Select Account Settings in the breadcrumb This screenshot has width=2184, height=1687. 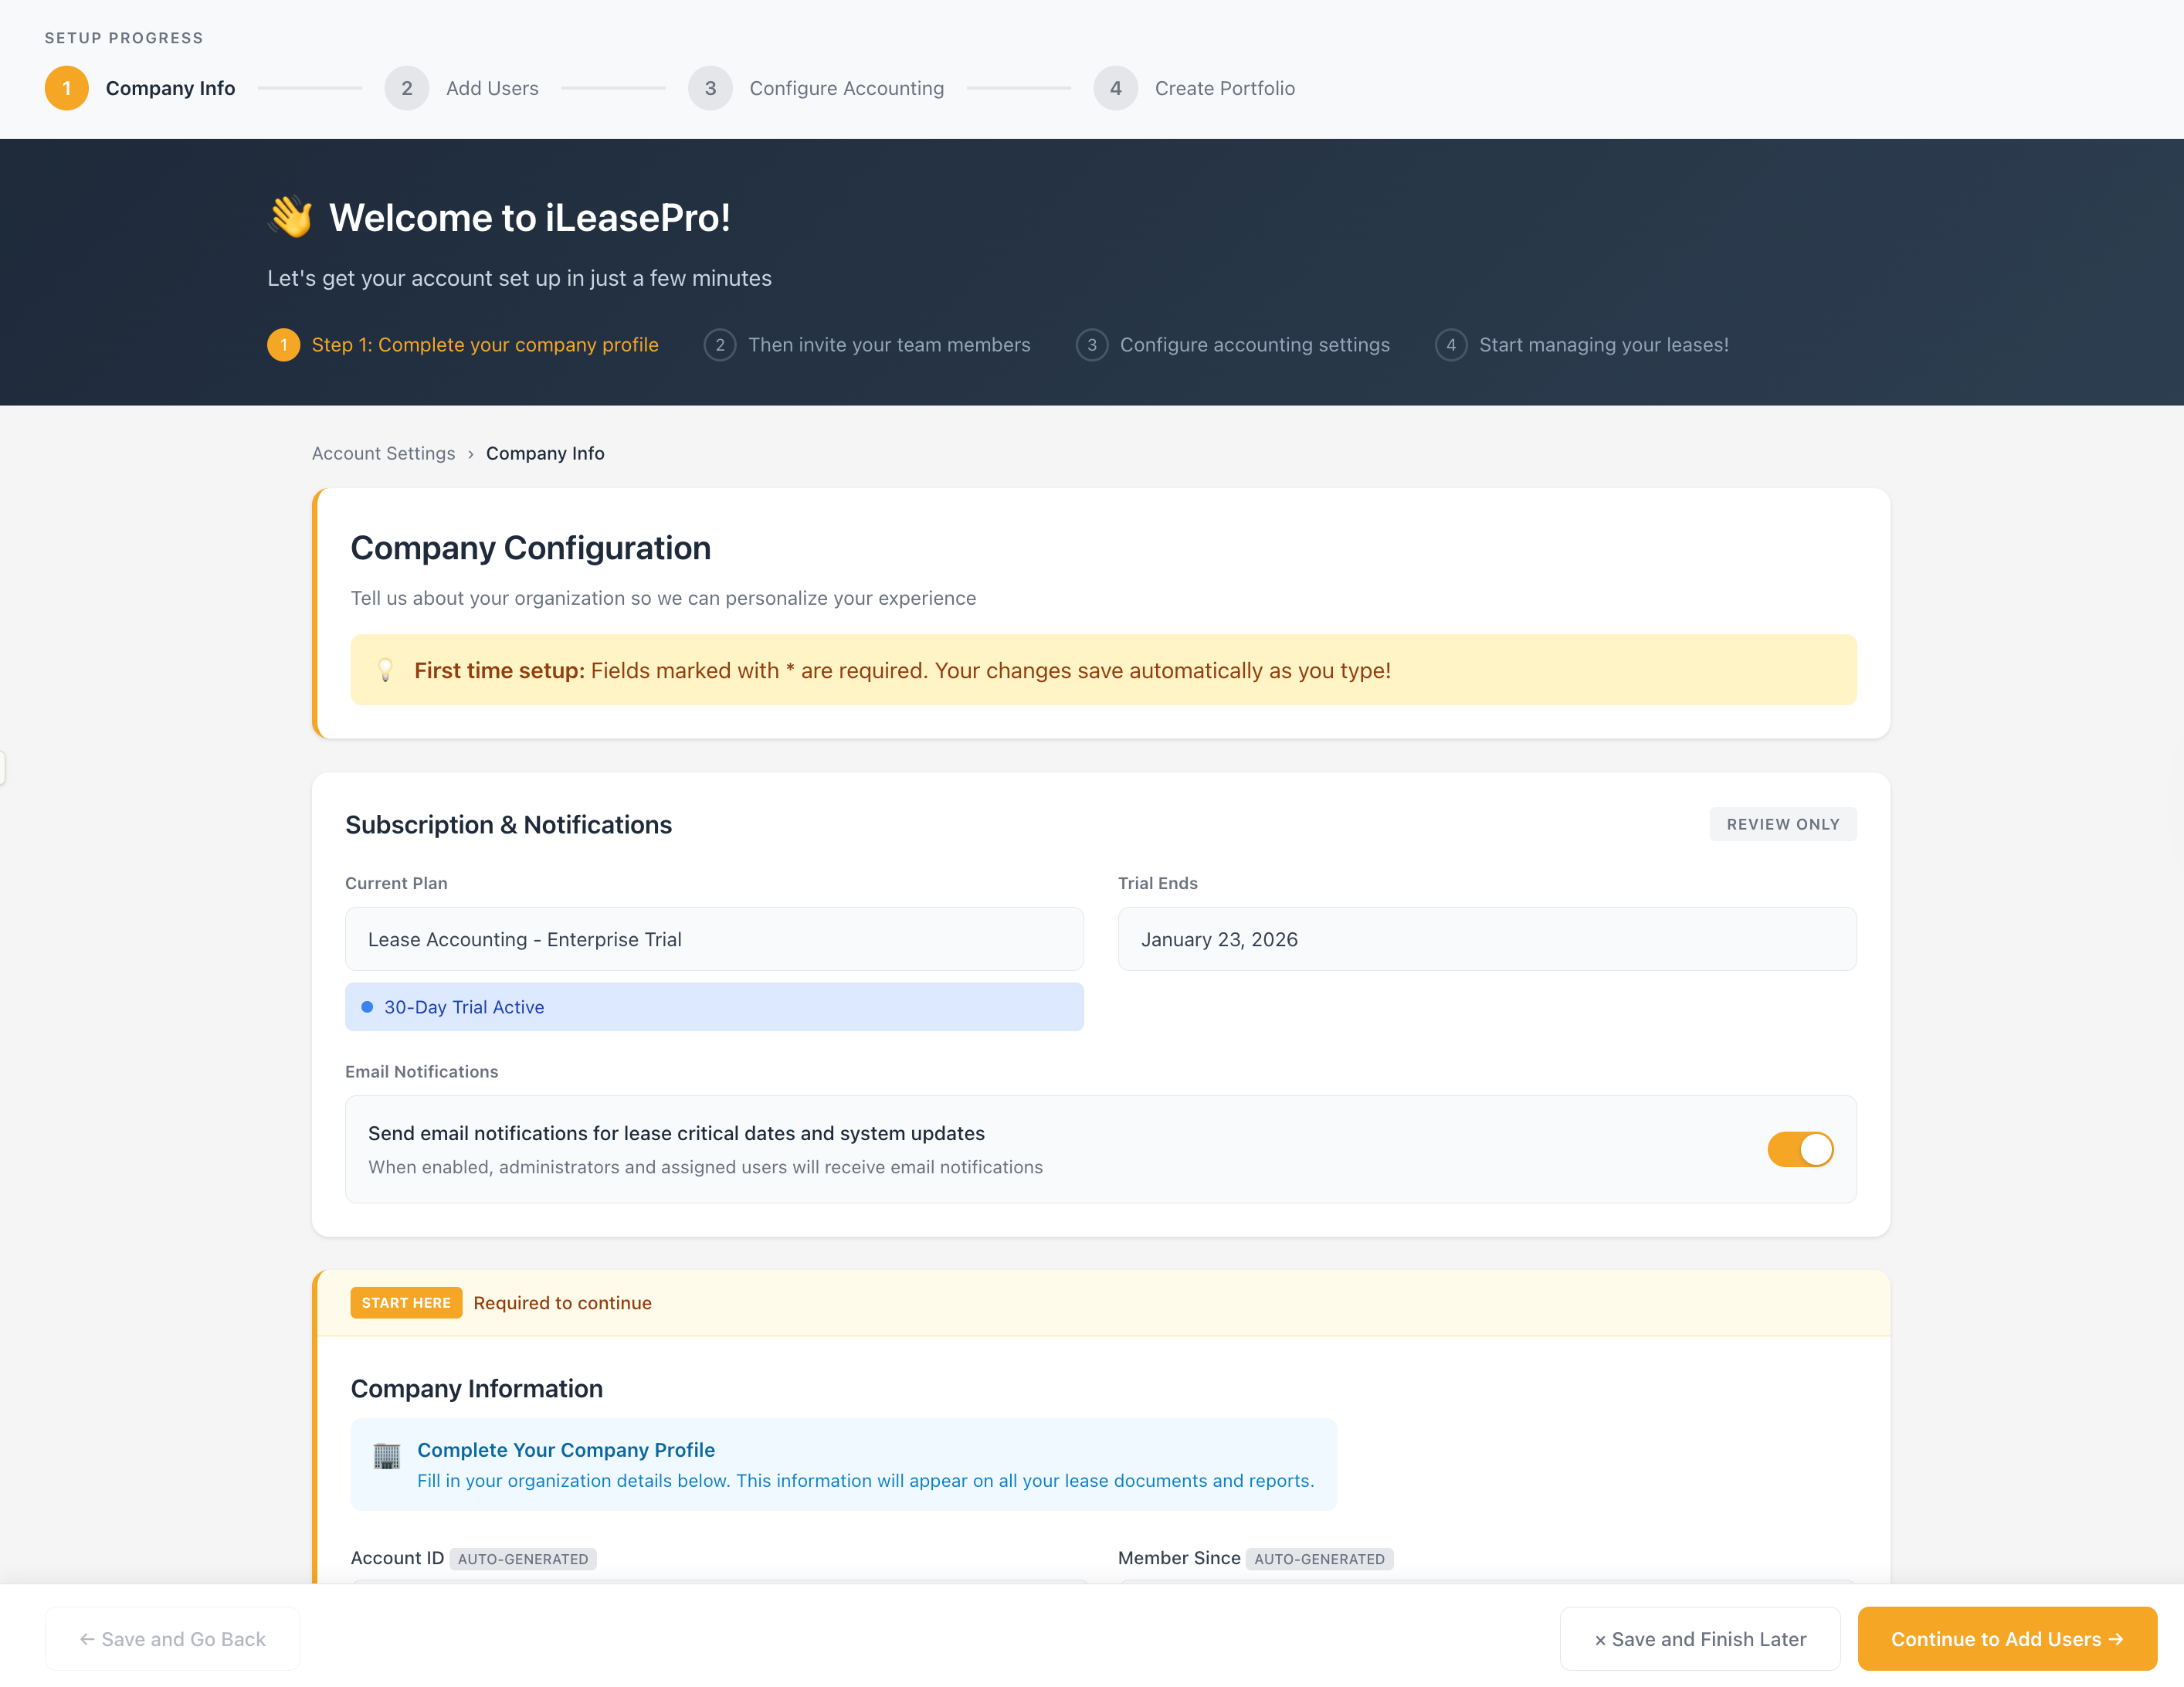[383, 453]
